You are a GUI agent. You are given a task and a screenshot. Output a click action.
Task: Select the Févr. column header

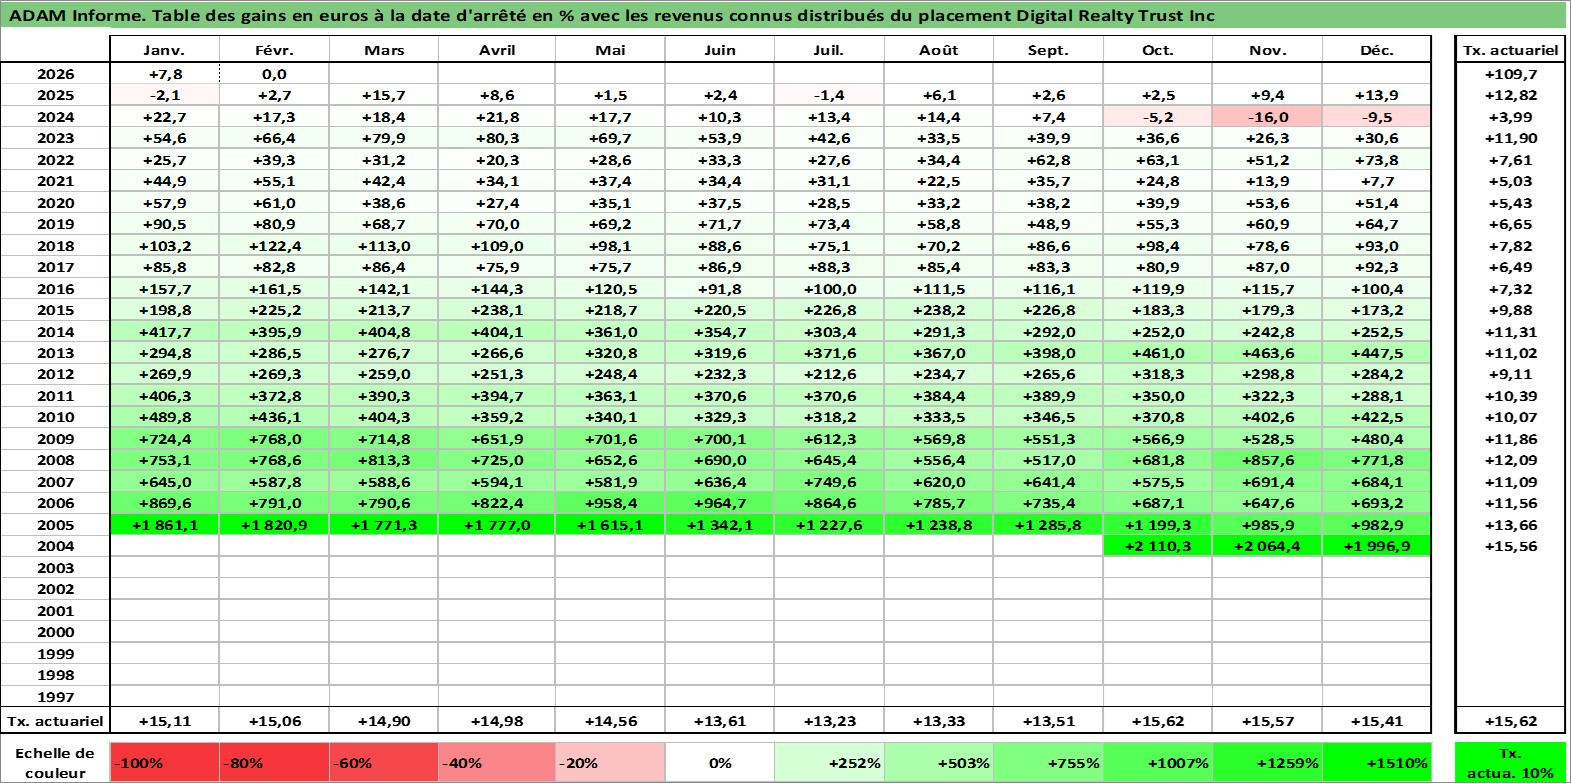click(274, 50)
